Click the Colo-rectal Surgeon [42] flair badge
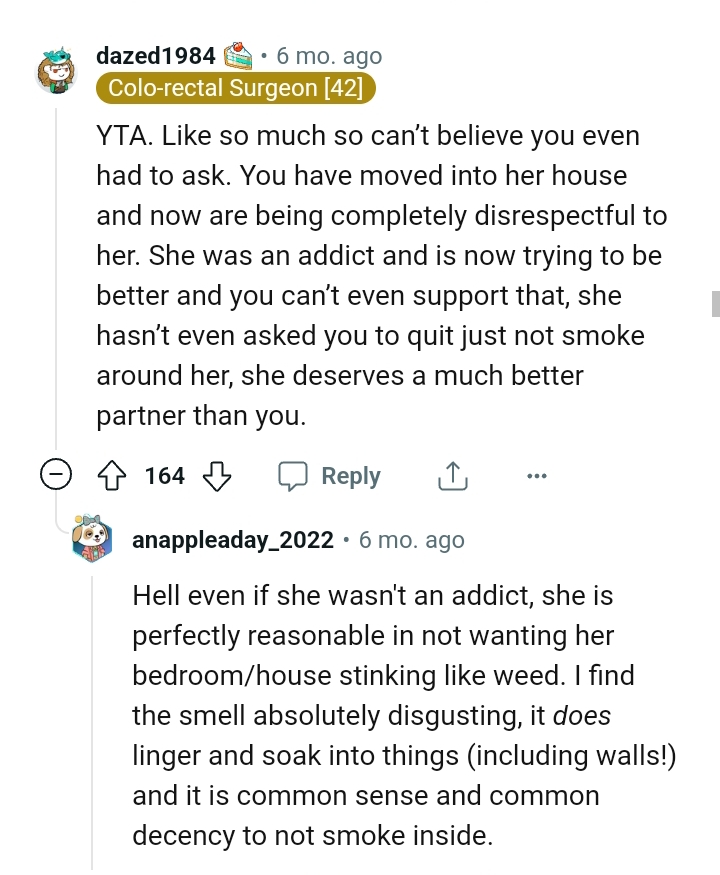The image size is (720, 875). 237,88
